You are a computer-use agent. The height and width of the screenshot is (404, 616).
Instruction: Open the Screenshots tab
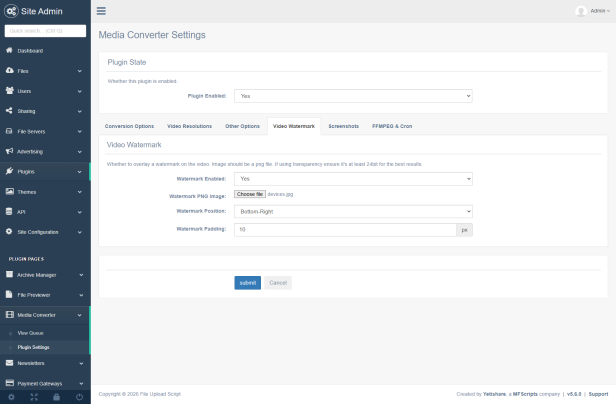343,126
